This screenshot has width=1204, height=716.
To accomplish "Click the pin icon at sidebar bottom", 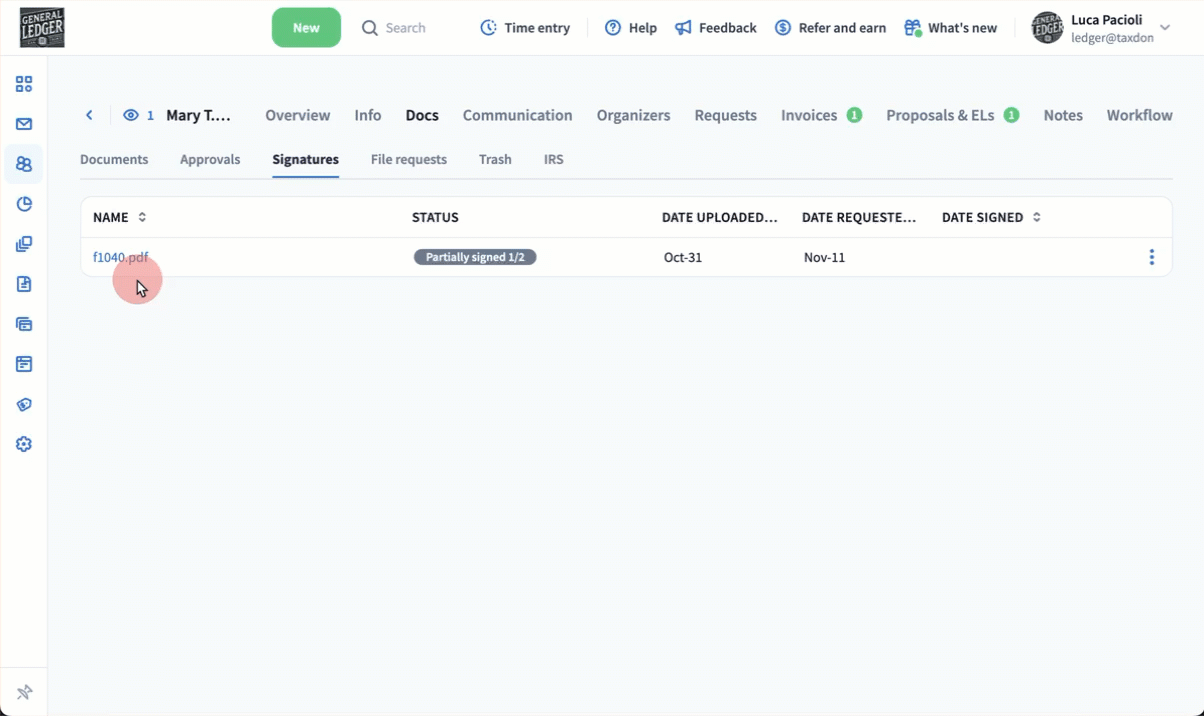I will 24,692.
